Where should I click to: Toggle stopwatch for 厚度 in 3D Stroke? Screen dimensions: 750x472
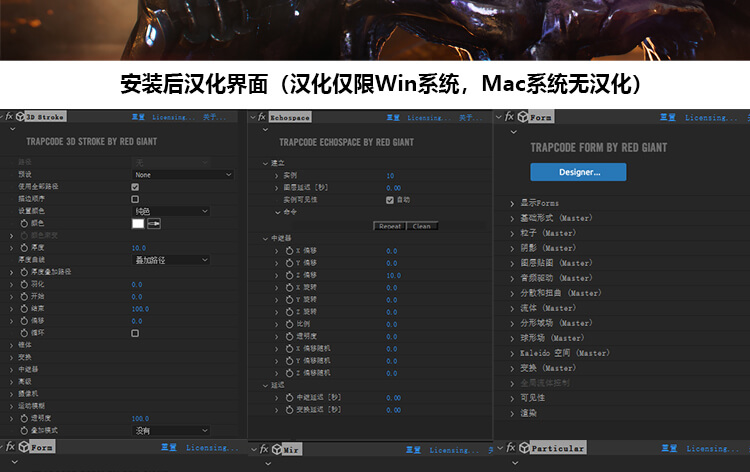click(x=24, y=248)
